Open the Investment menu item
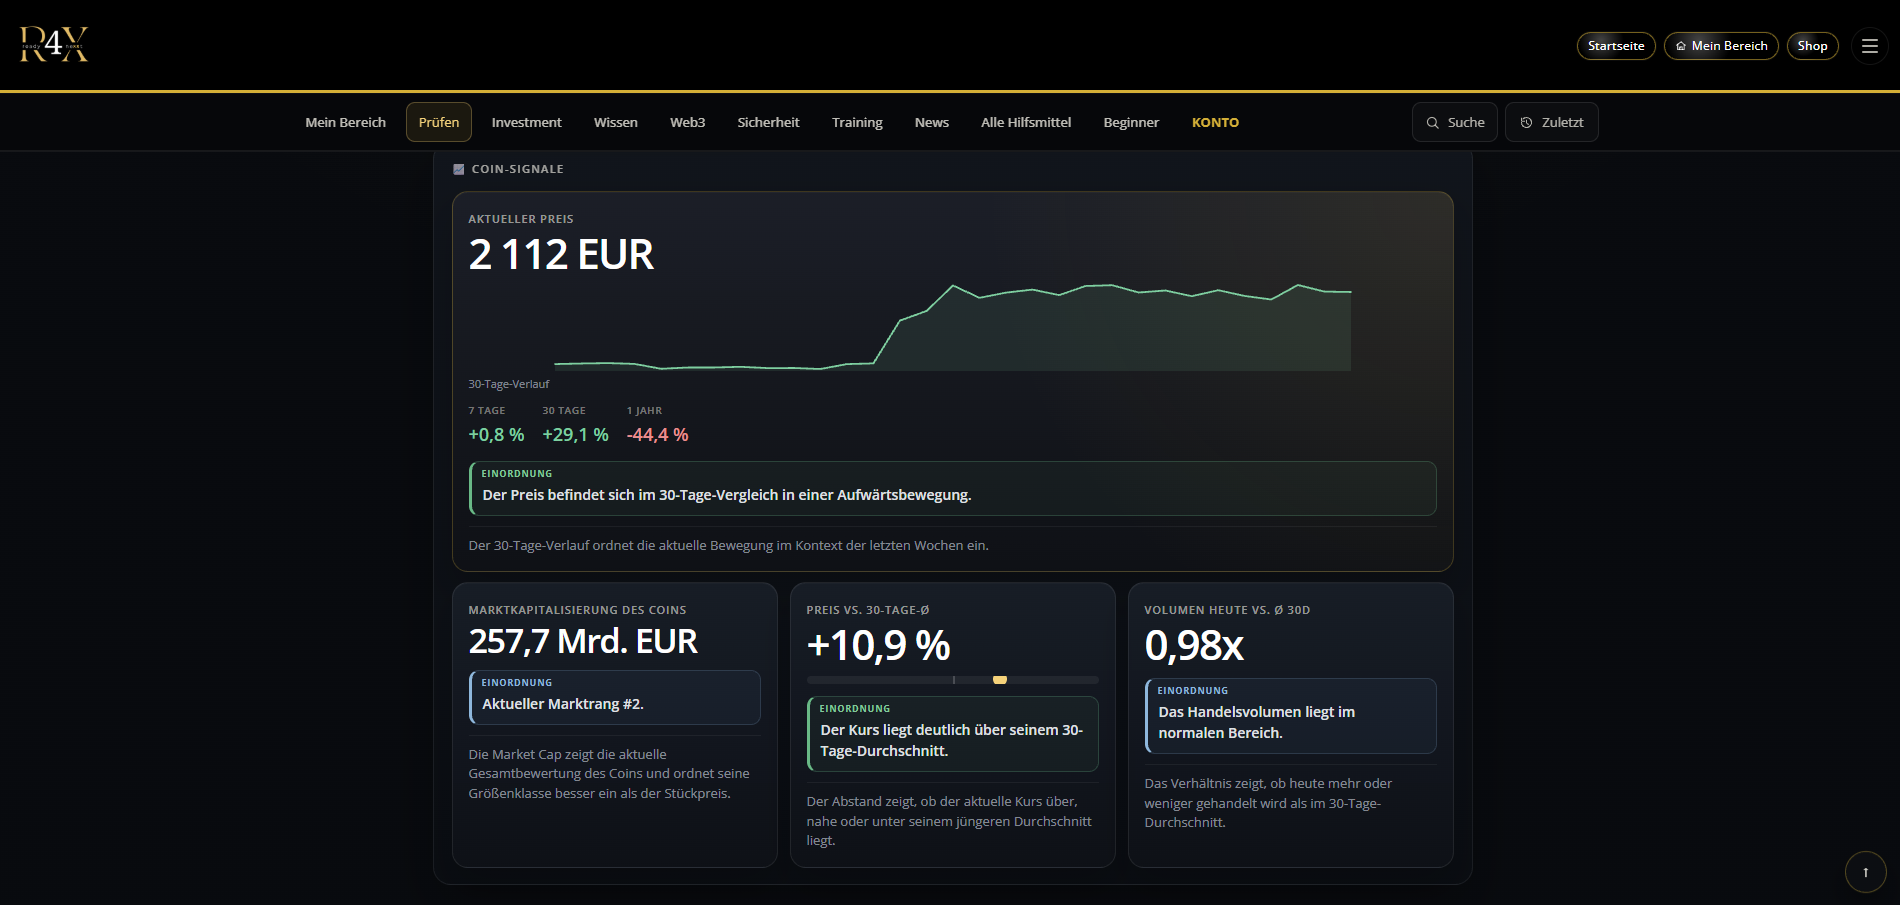Screen dimensions: 1900x905 (526, 122)
